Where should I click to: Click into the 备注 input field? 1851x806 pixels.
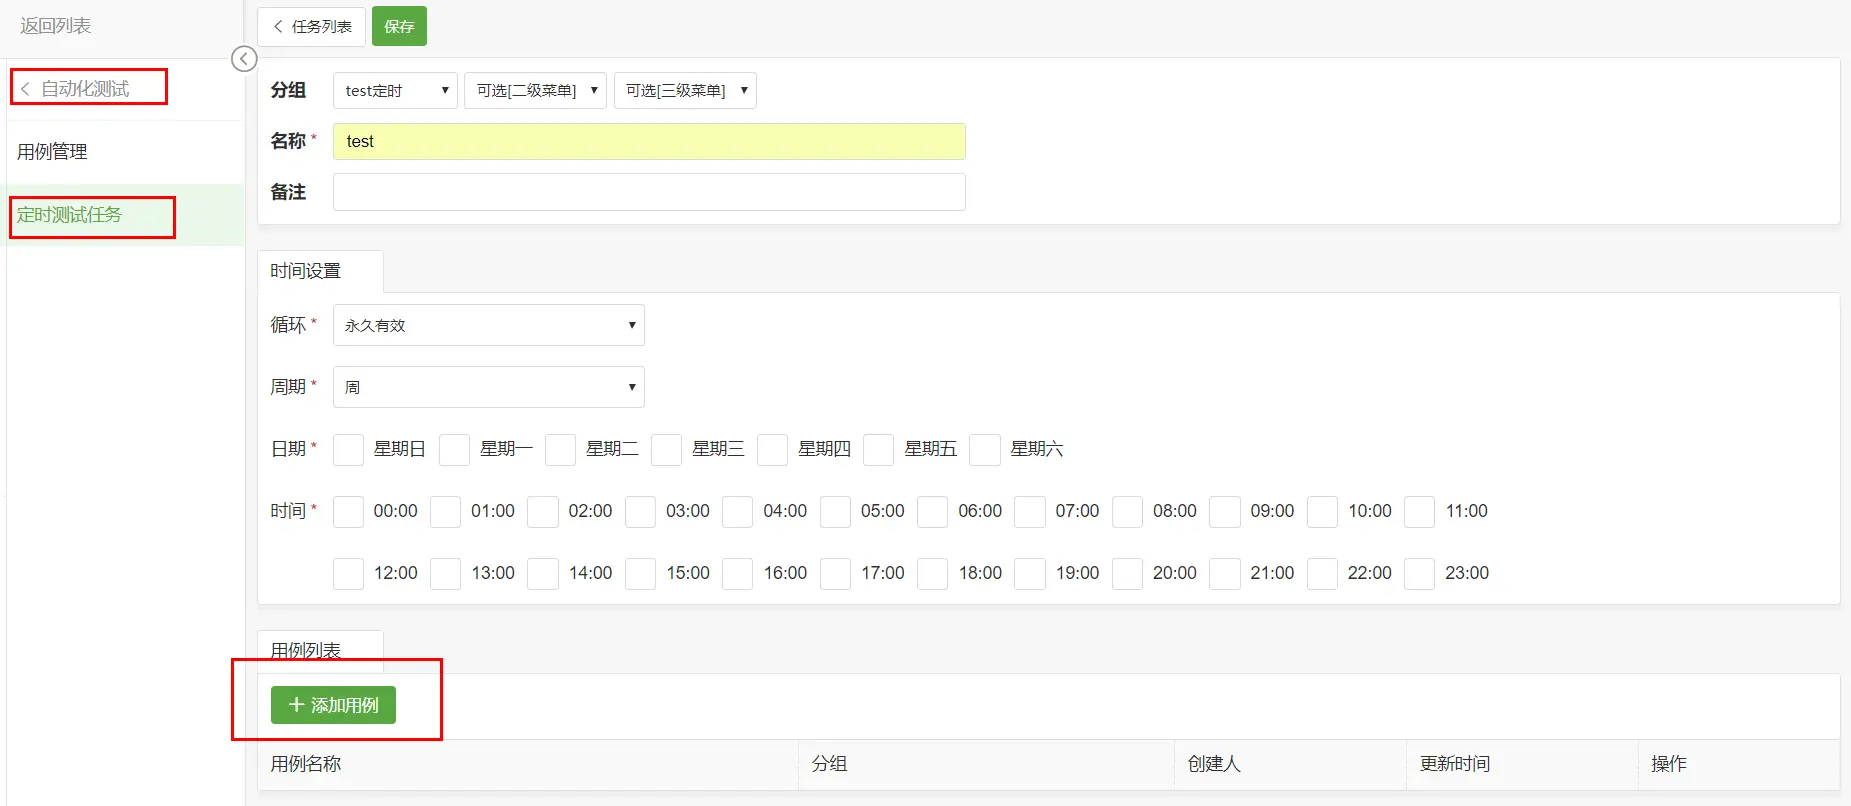tap(649, 192)
